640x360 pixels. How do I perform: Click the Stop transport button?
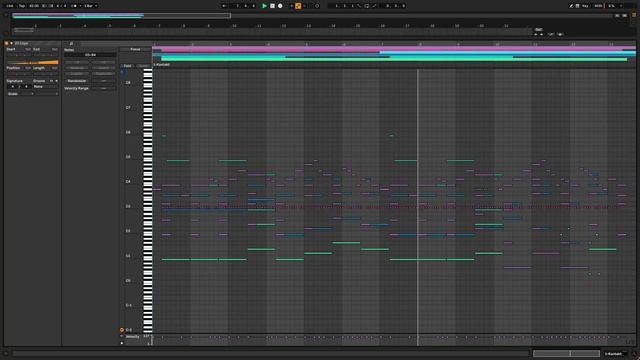coord(272,6)
